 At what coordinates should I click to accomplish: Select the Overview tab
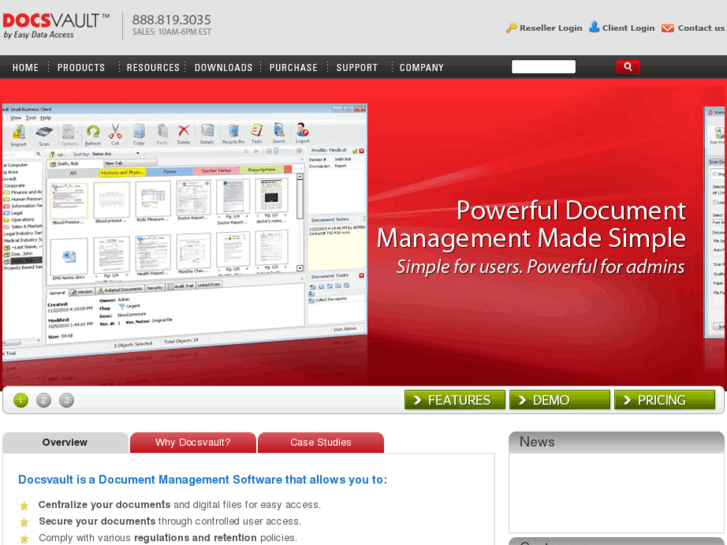pos(65,442)
